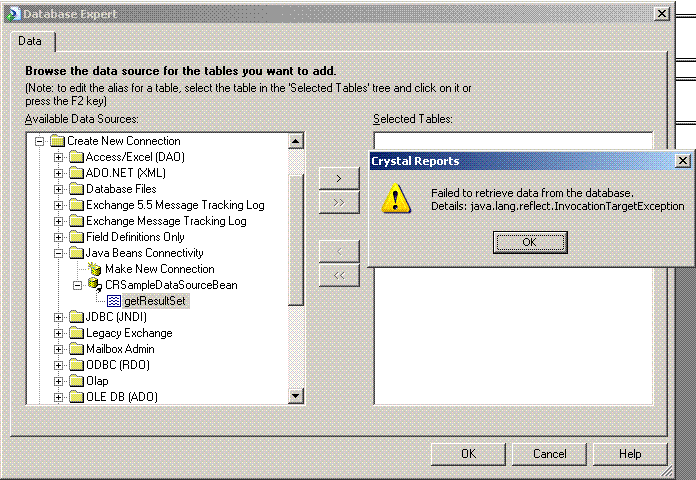Viewport: 696px width, 480px height.
Task: Open Help for Database Expert
Action: (630, 454)
